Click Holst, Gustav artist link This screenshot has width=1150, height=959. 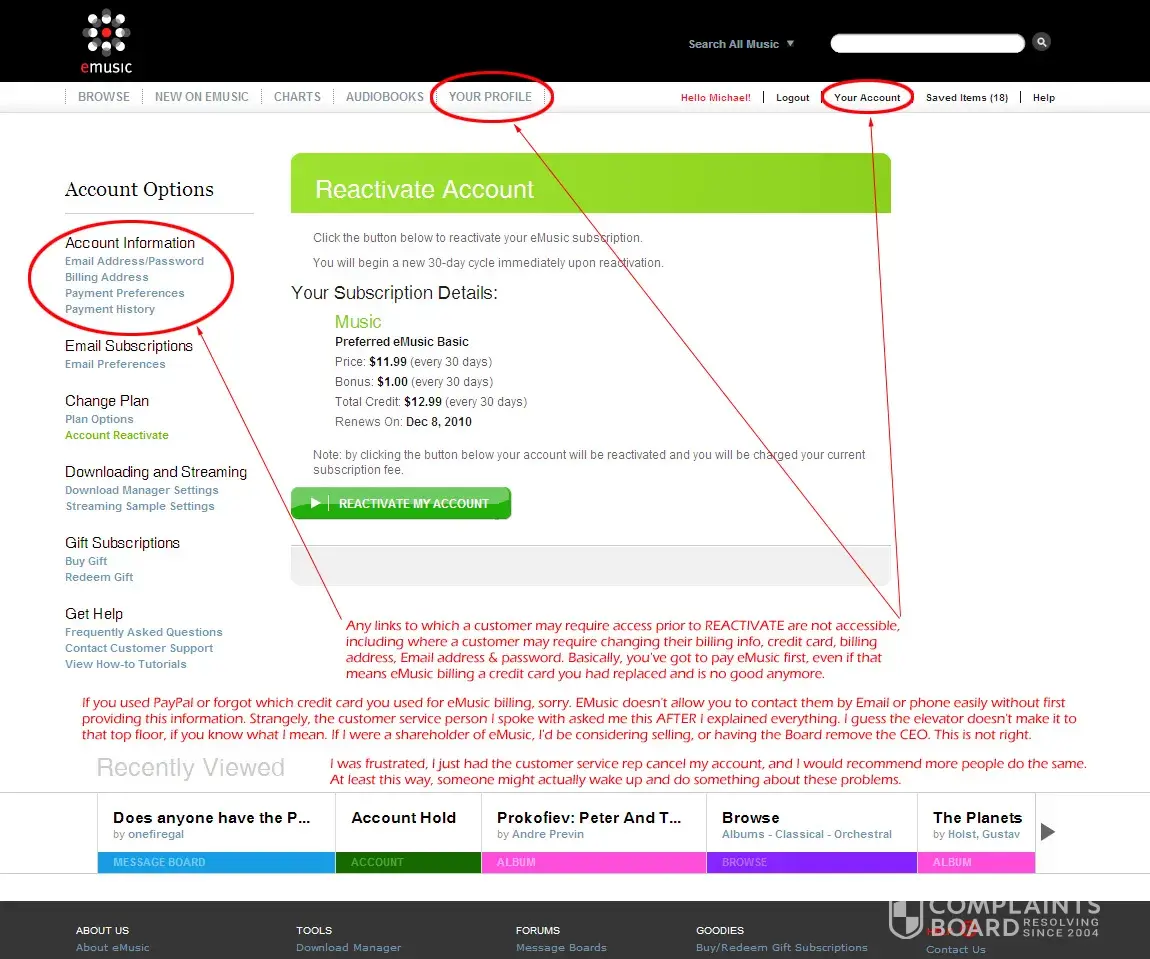tap(984, 835)
